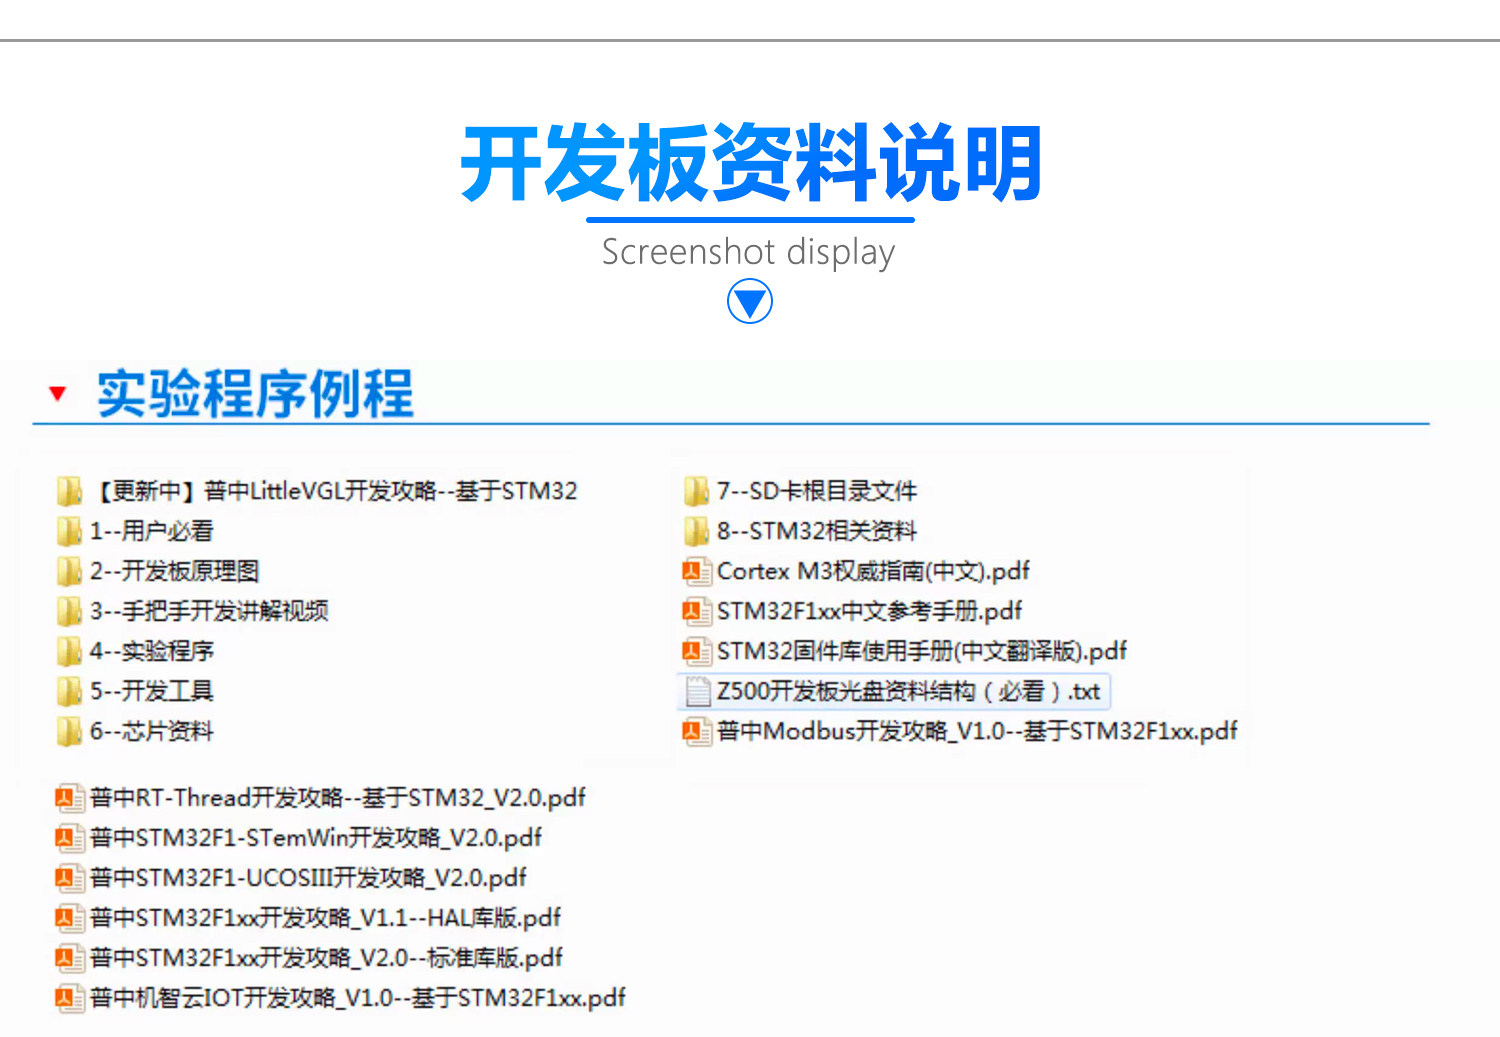Collapse the red triangle beside 实验程序例程
This screenshot has width=1500, height=1037.
[x=58, y=393]
